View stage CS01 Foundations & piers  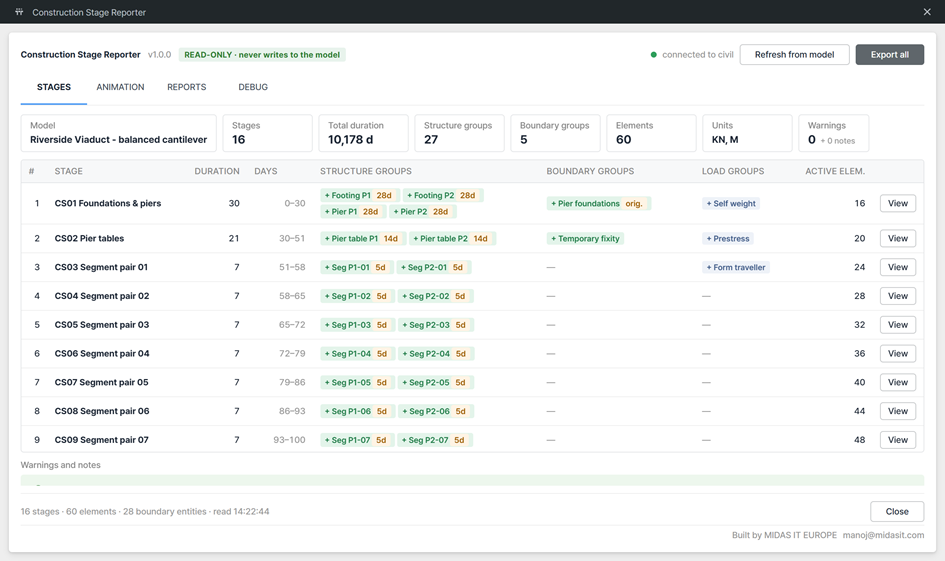tap(897, 204)
